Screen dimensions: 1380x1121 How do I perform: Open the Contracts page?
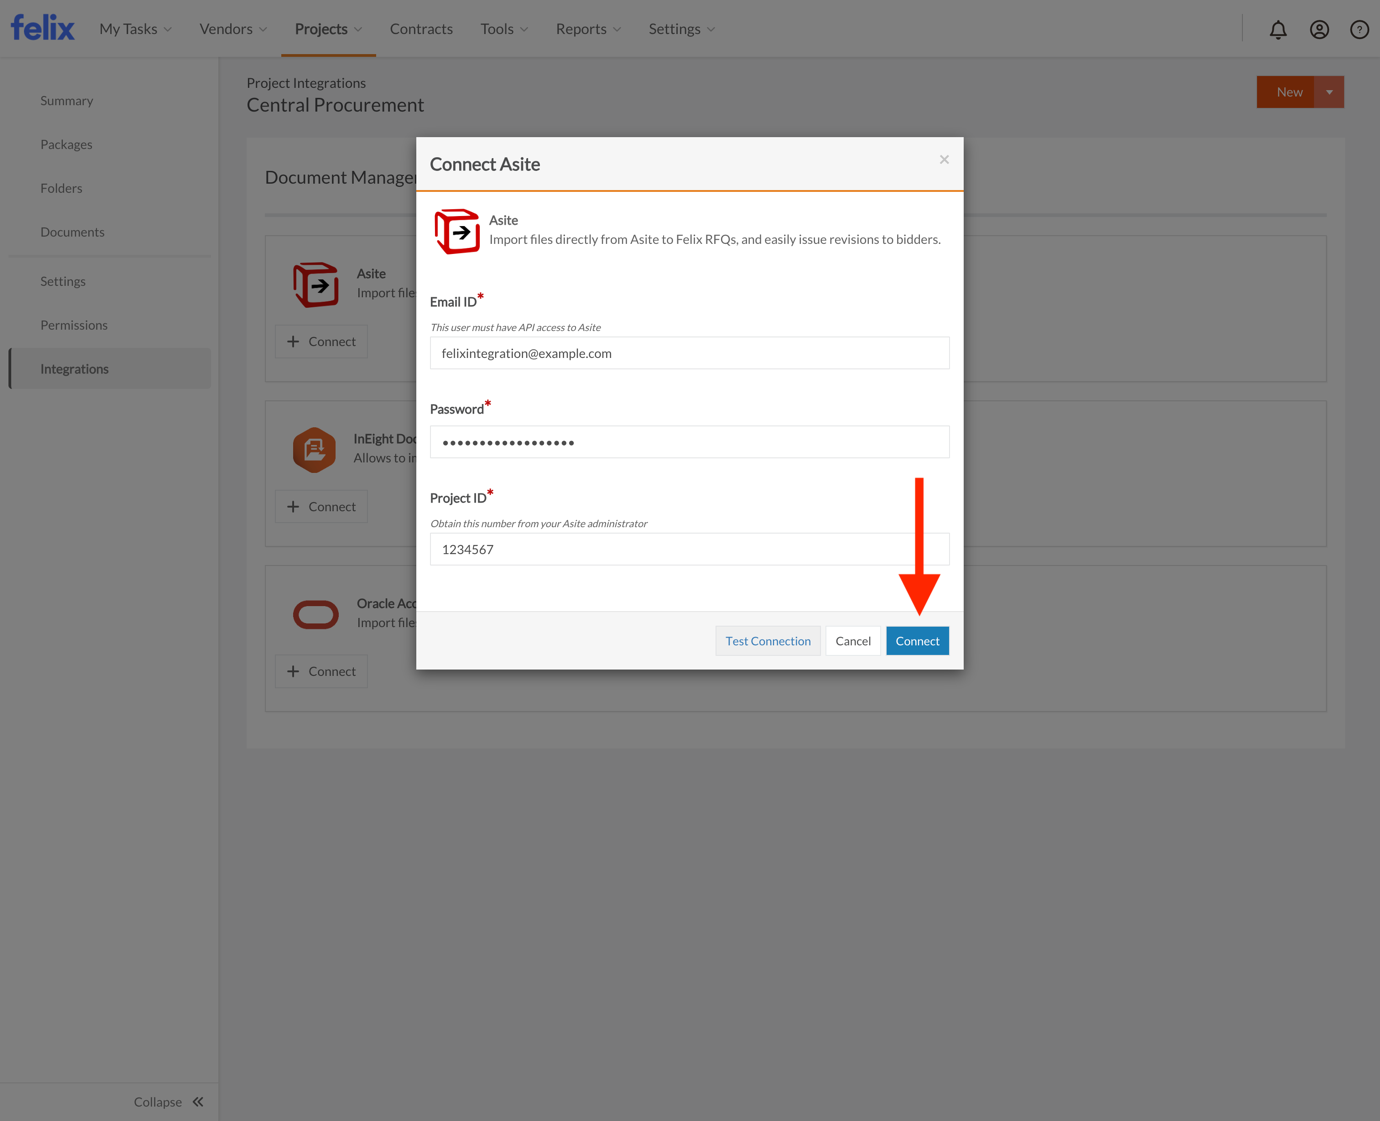tap(421, 29)
